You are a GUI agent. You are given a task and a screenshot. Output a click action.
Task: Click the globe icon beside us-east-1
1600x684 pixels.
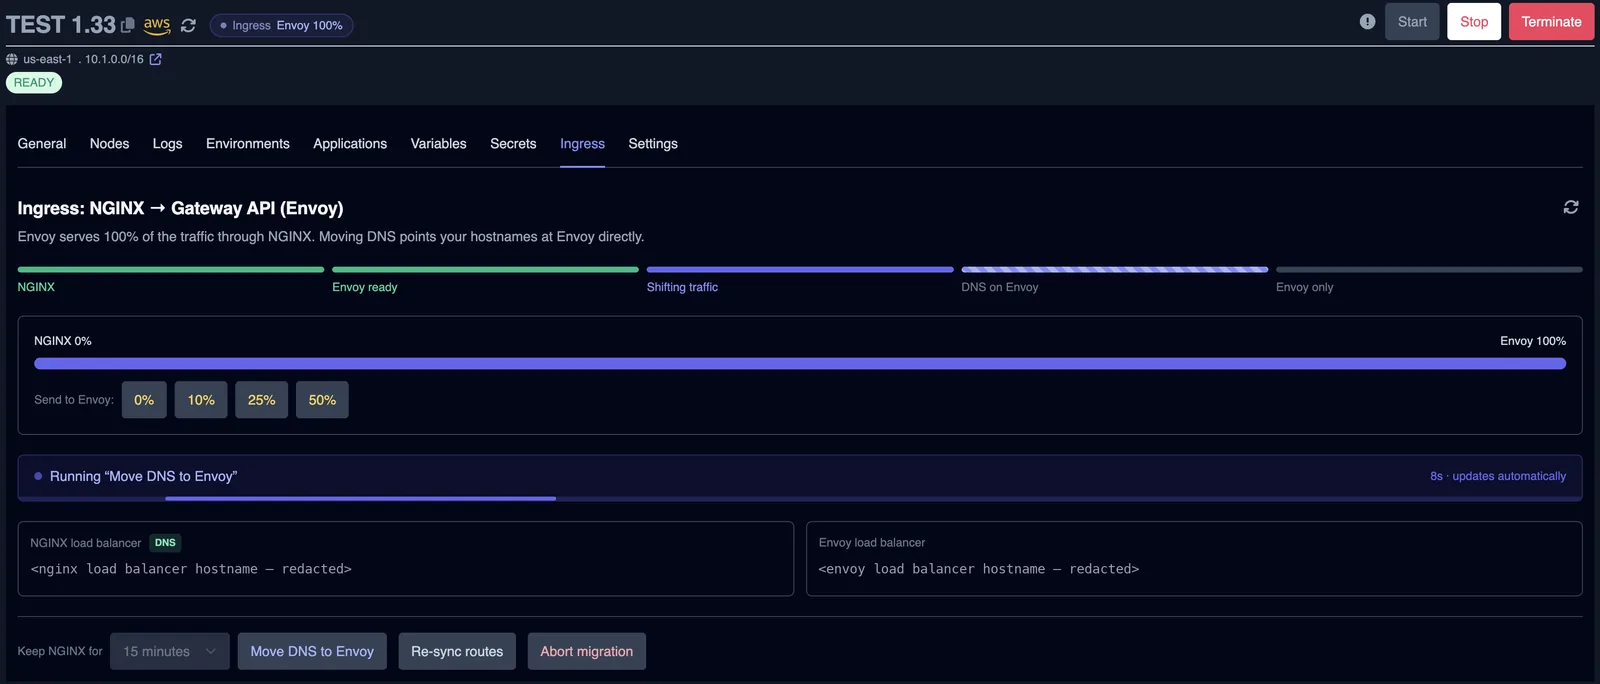click(12, 59)
